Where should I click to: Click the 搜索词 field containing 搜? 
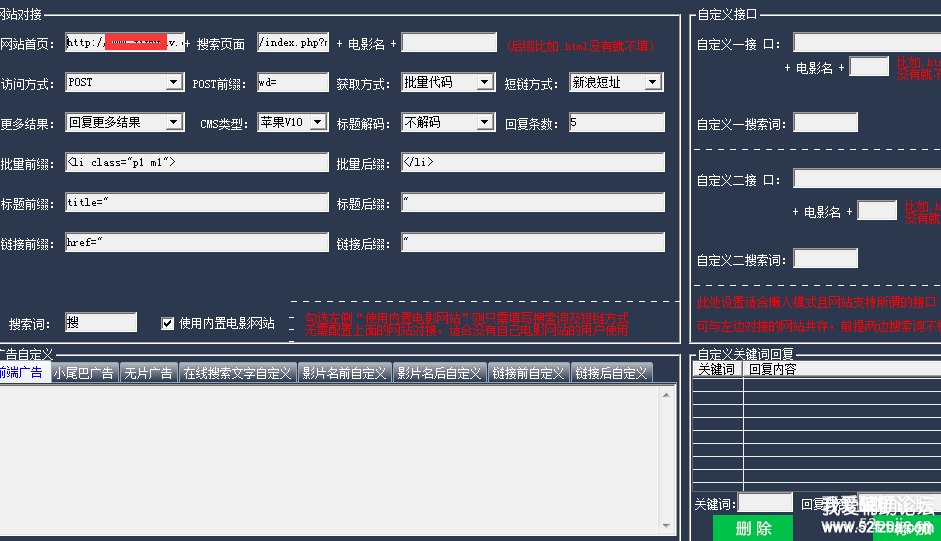[x=101, y=322]
